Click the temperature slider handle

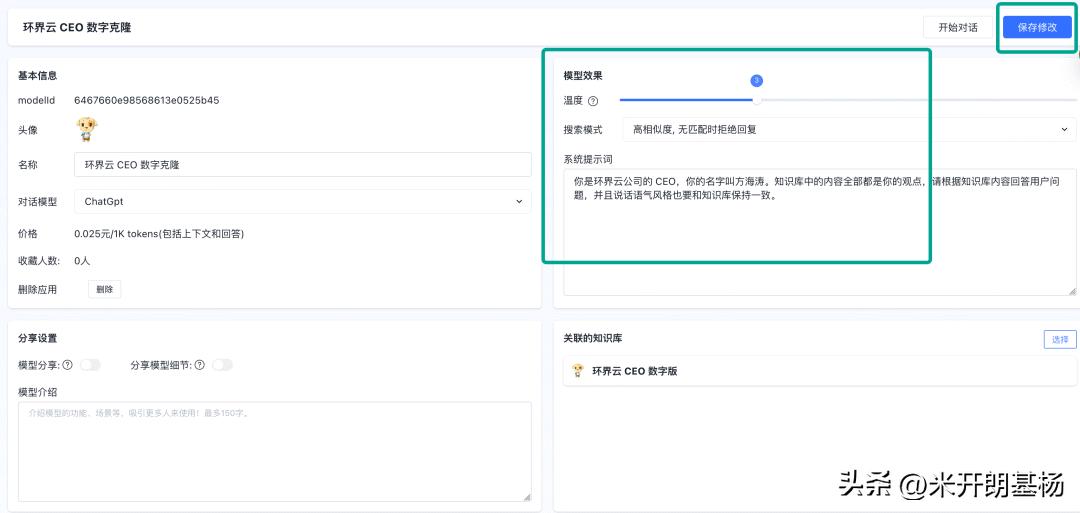756,100
